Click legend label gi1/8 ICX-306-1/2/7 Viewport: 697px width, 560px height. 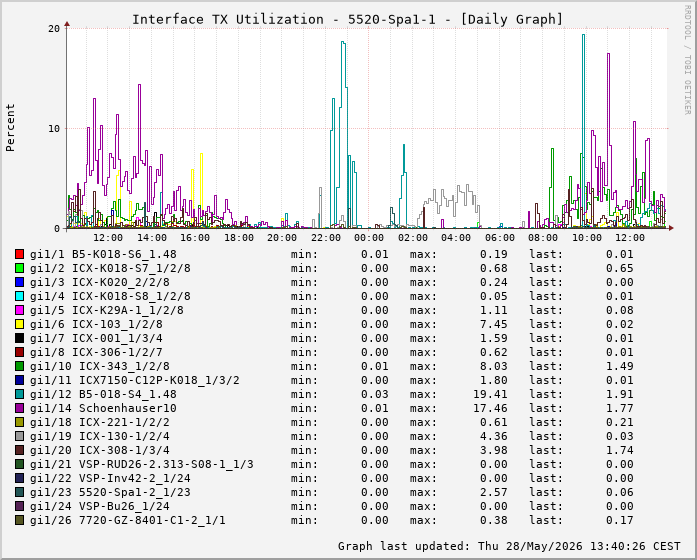(96, 352)
